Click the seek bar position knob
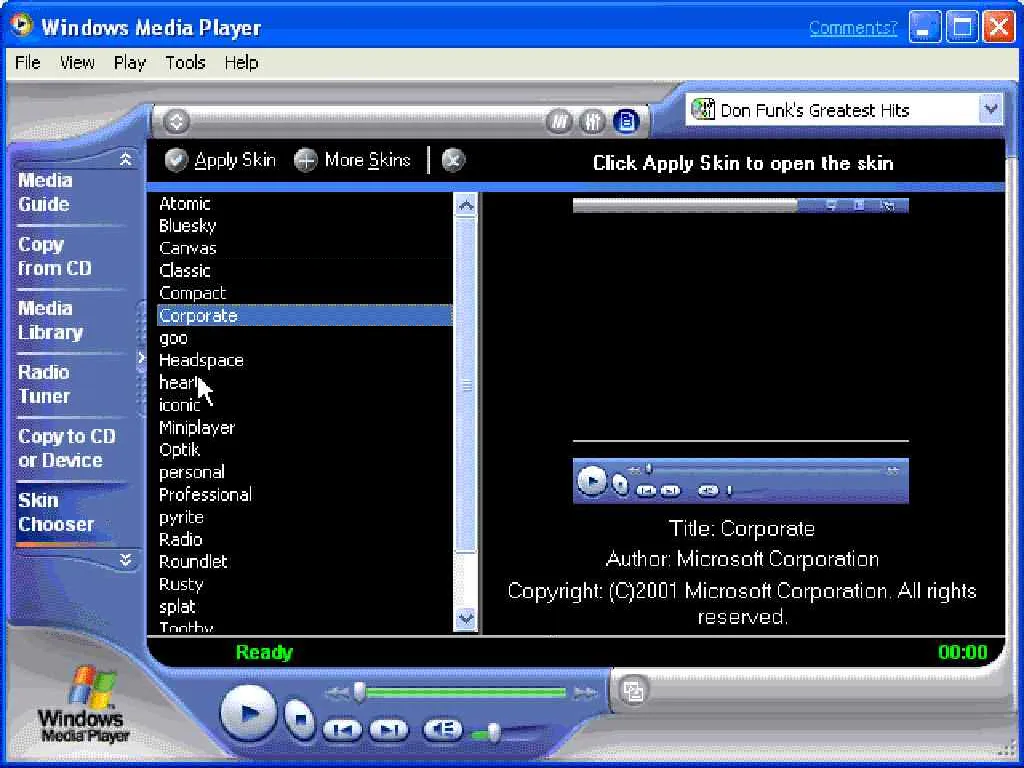Image resolution: width=1024 pixels, height=768 pixels. point(359,692)
